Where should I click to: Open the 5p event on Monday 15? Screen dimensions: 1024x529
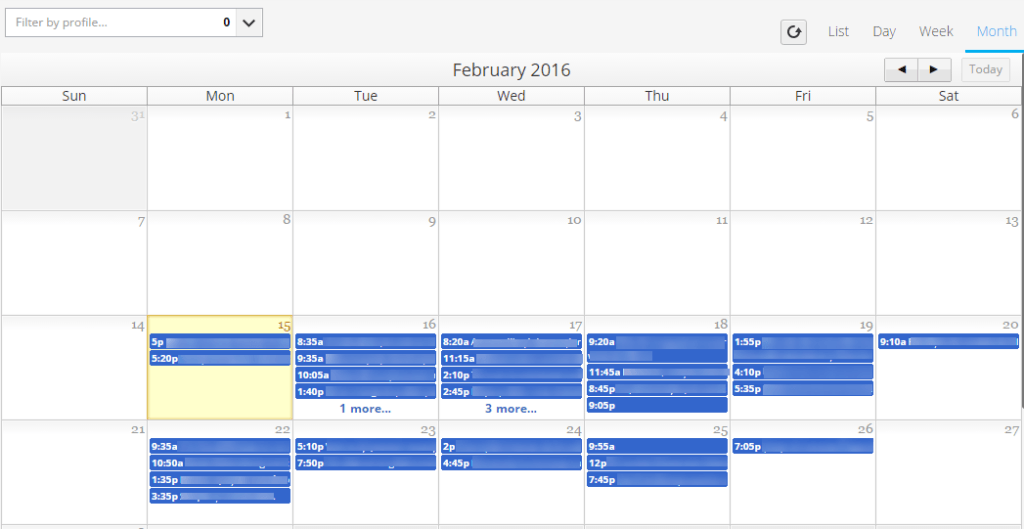coord(220,342)
